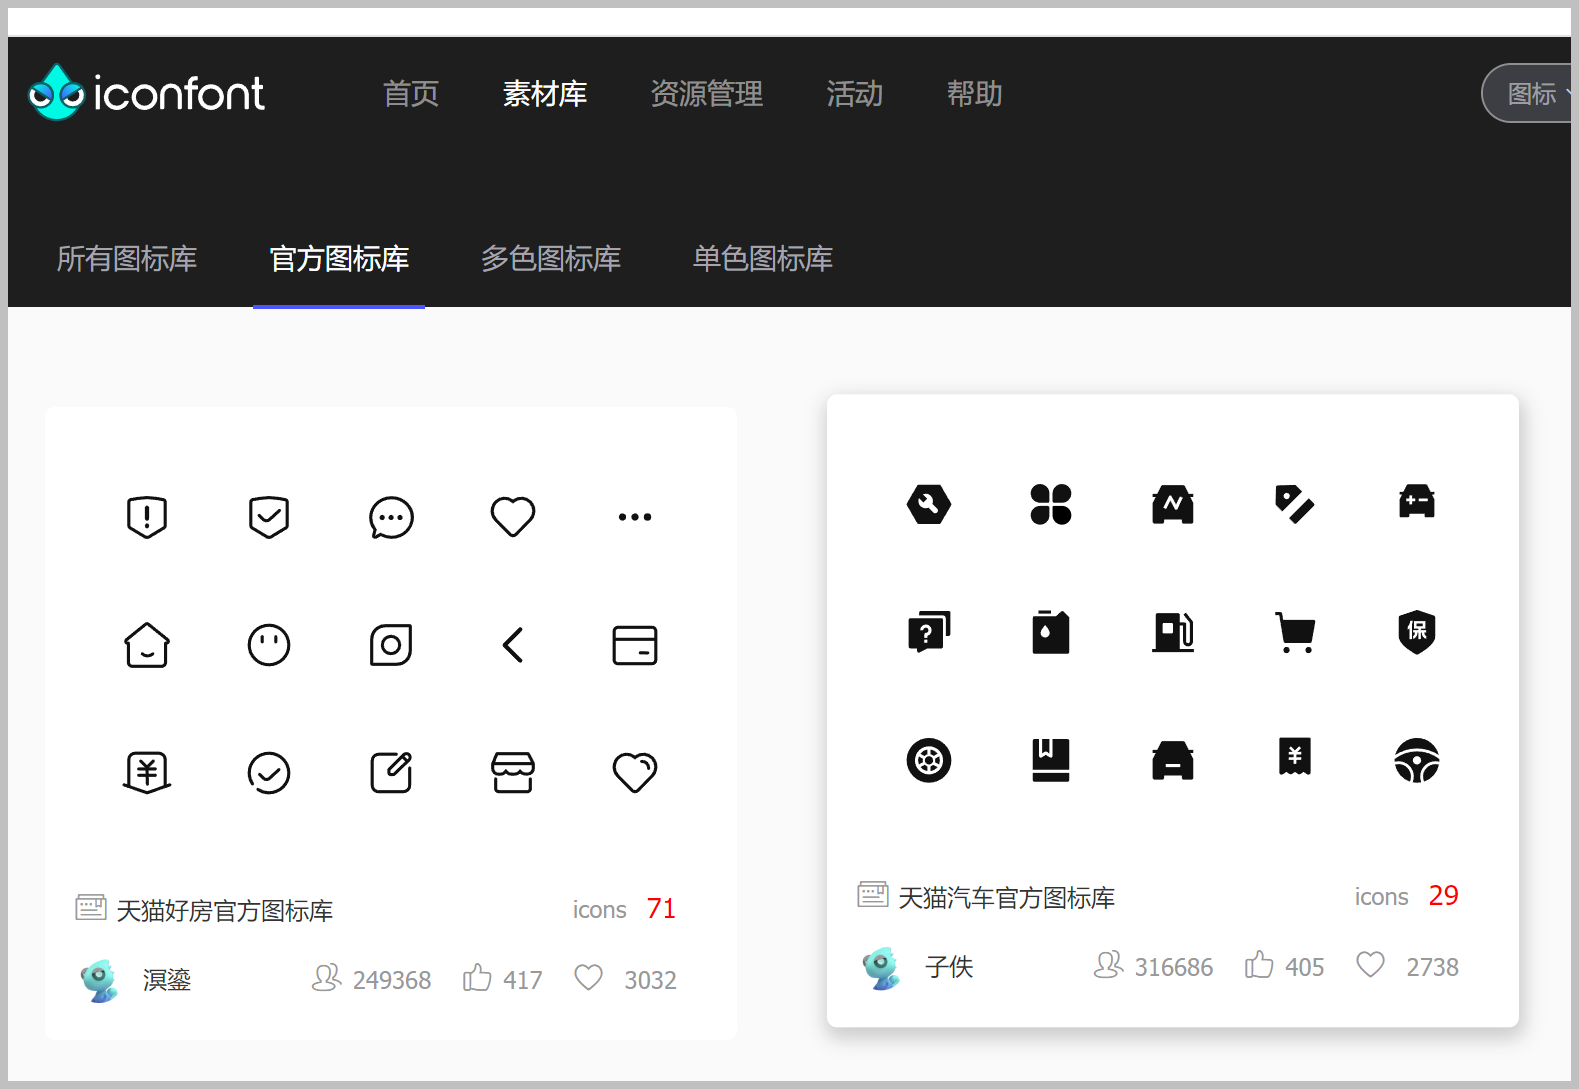Select the wheel tire icon

pyautogui.click(x=929, y=760)
